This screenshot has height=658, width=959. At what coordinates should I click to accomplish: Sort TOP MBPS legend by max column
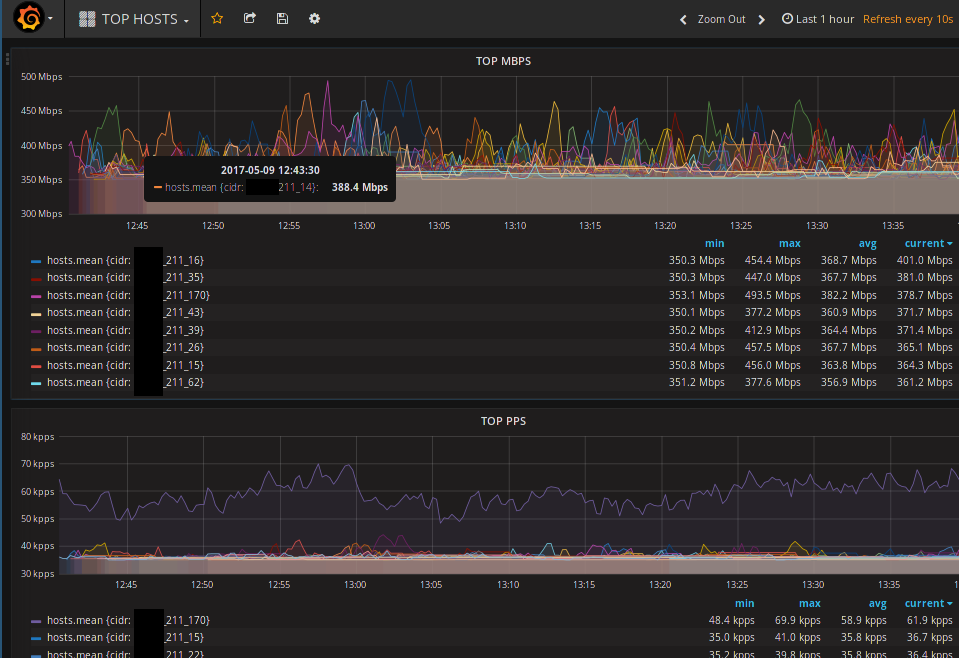click(x=789, y=243)
